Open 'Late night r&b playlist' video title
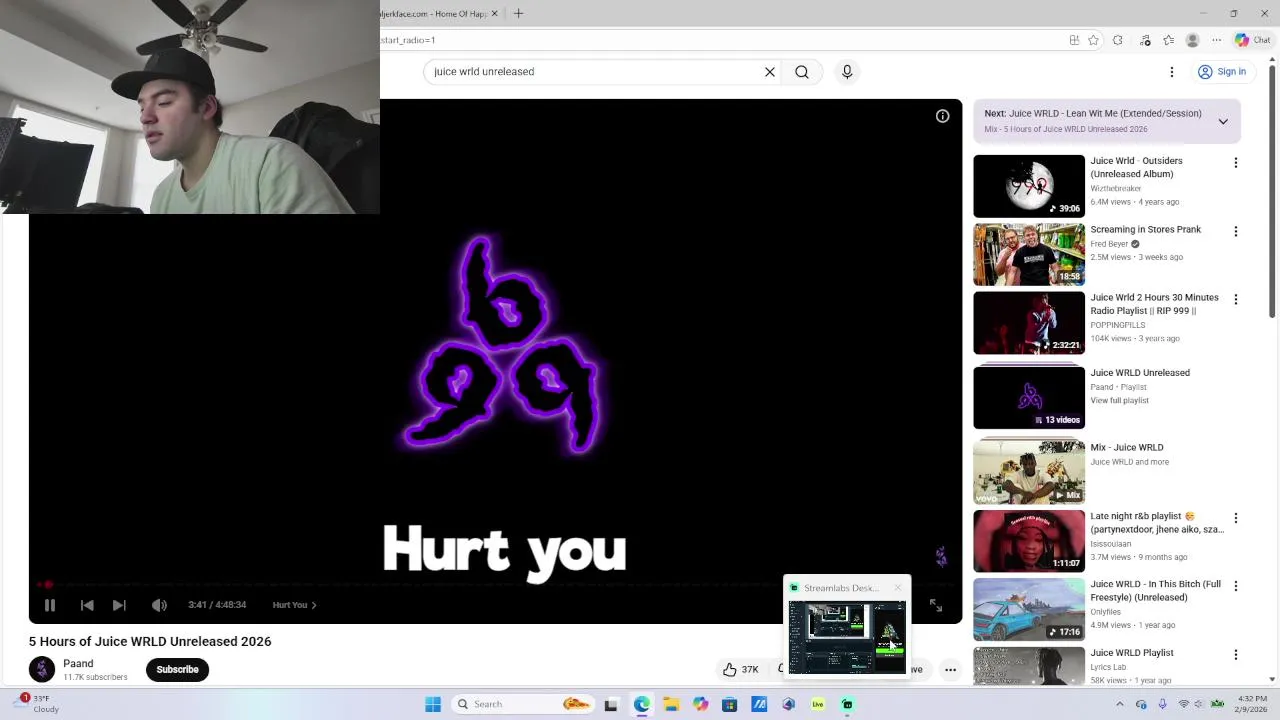The width and height of the screenshot is (1280, 720). (1157, 523)
